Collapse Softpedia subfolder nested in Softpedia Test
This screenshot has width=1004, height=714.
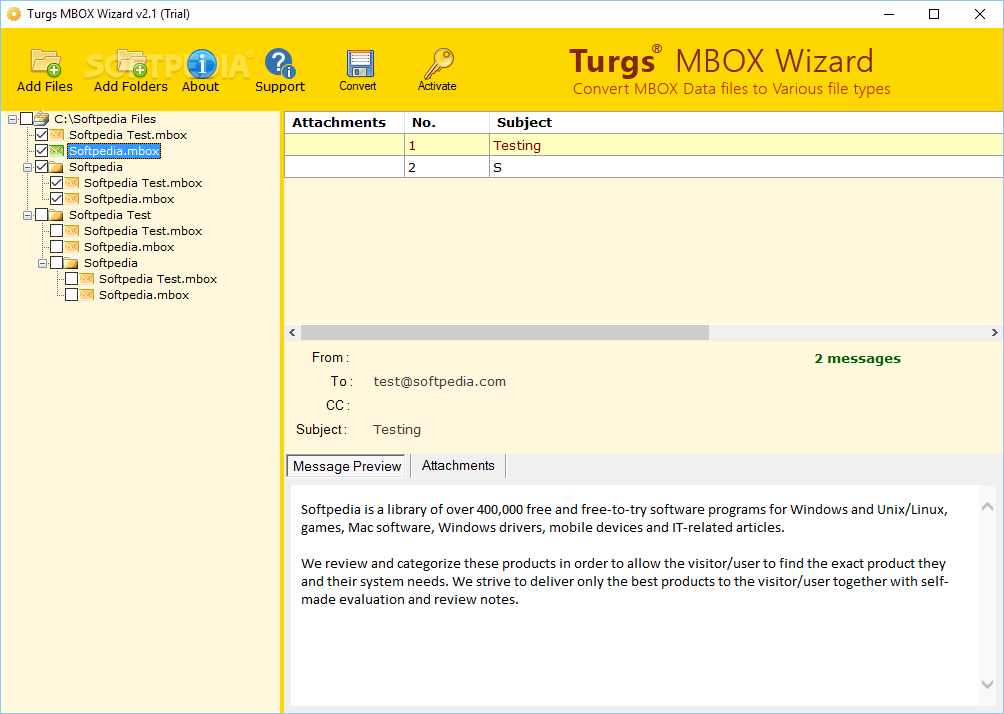[x=42, y=263]
